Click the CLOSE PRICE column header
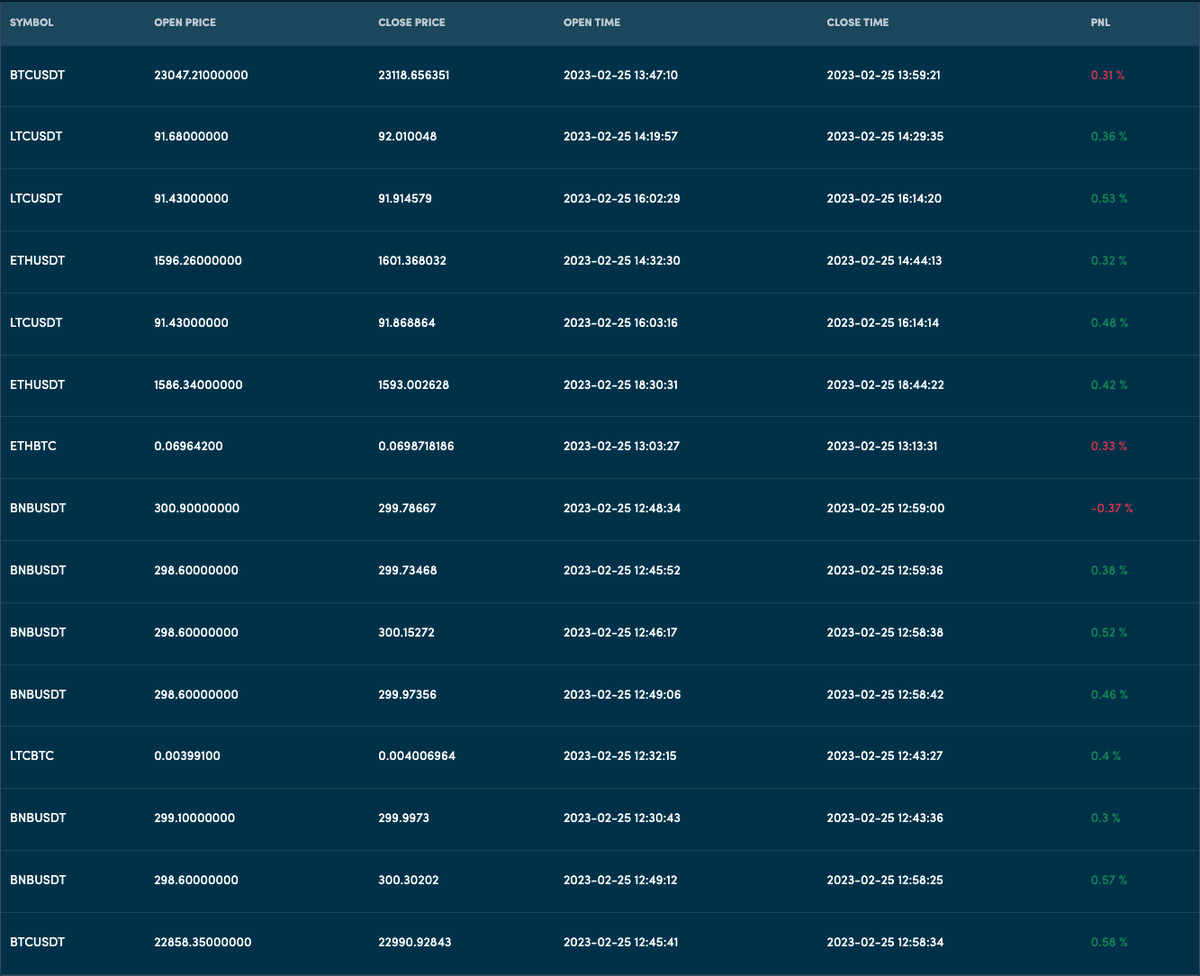This screenshot has width=1200, height=976. point(411,22)
